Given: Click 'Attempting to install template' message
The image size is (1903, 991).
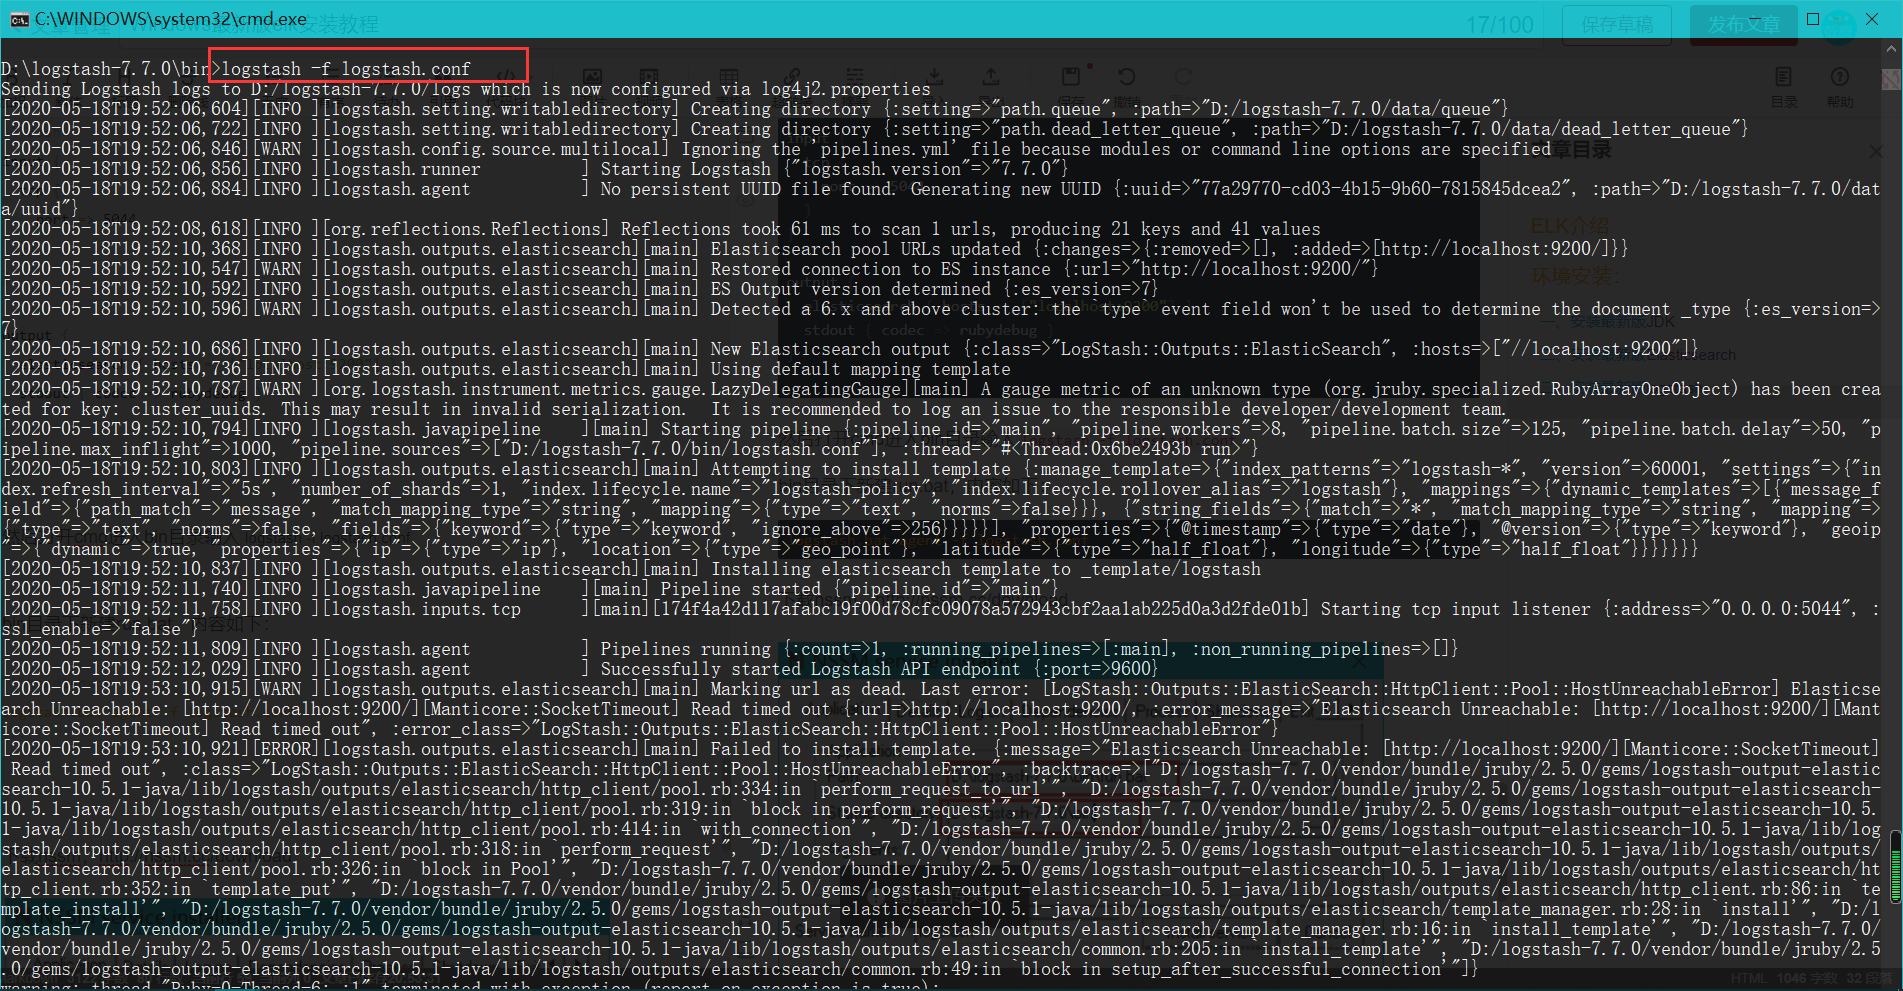Looking at the screenshot, I should click(x=861, y=469).
